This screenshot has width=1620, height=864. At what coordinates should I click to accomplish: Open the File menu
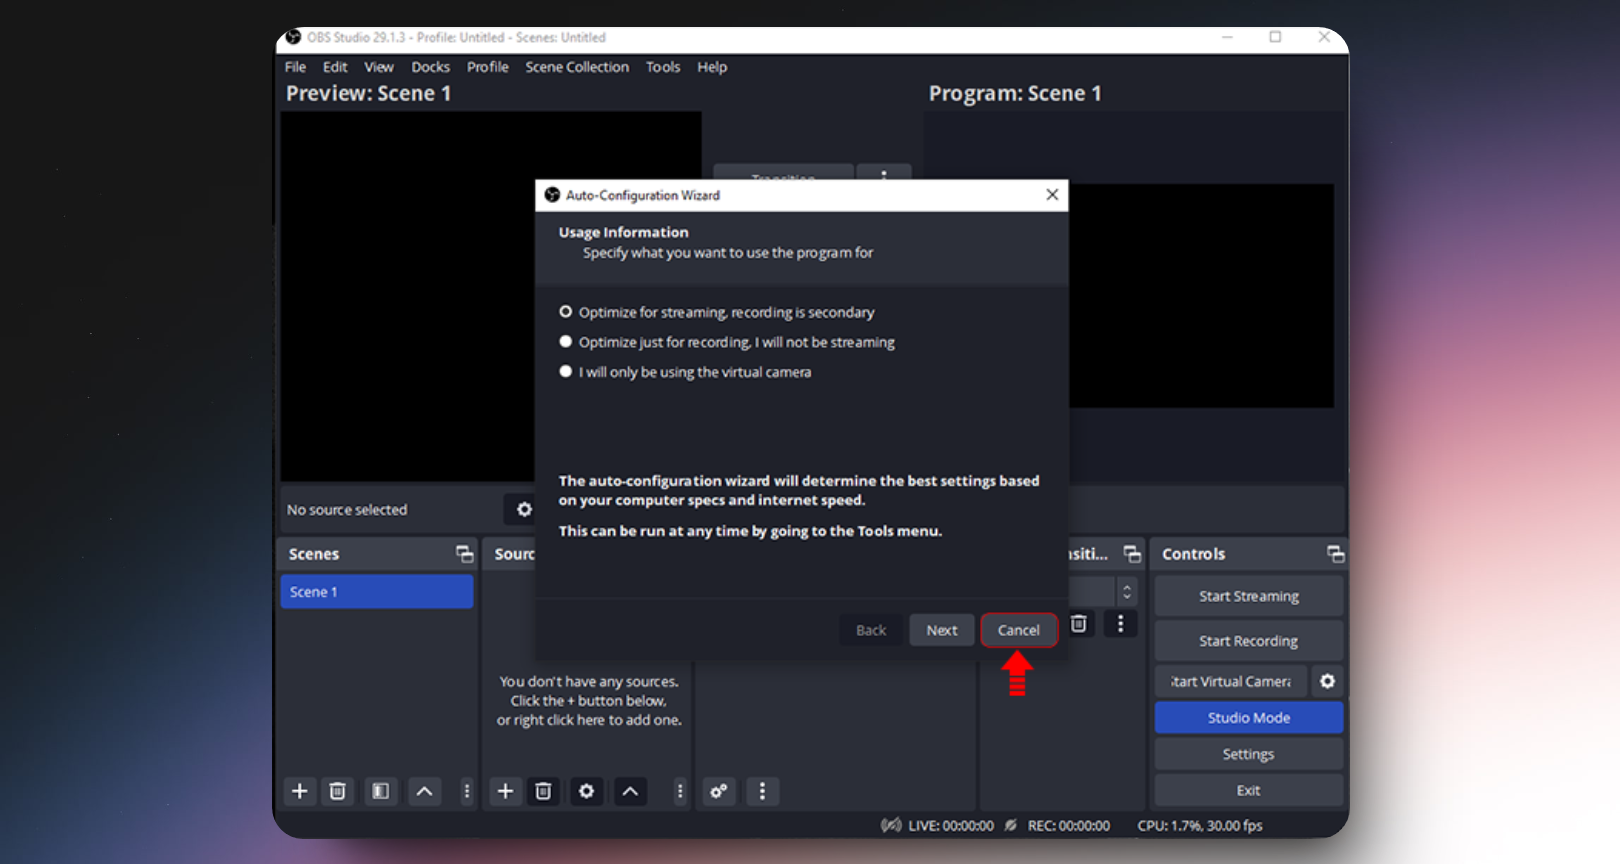(x=295, y=67)
